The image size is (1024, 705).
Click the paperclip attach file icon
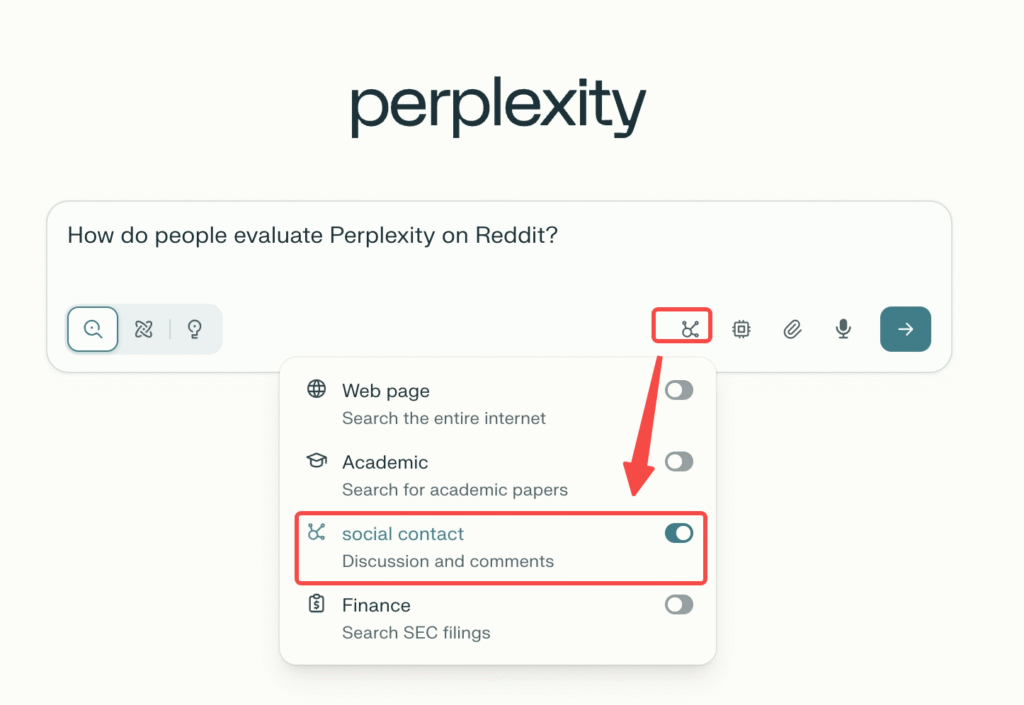point(792,329)
